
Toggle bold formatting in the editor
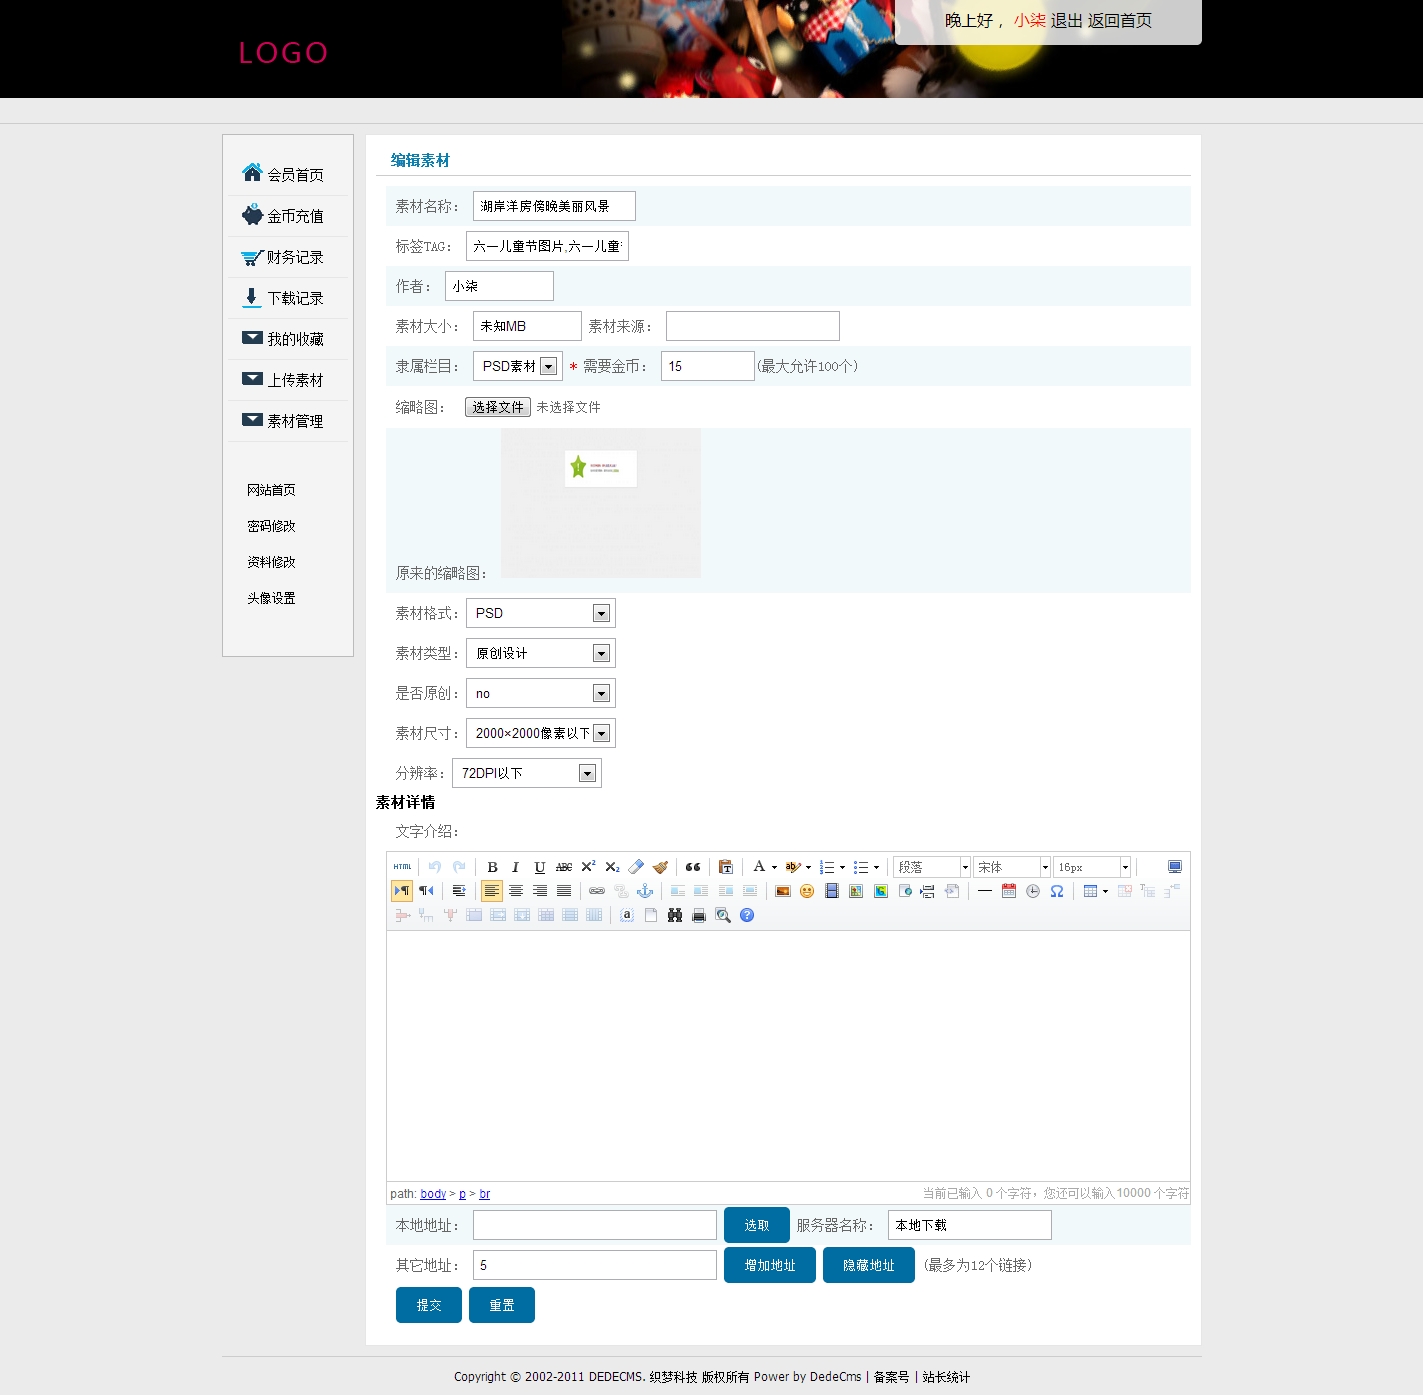(x=492, y=867)
